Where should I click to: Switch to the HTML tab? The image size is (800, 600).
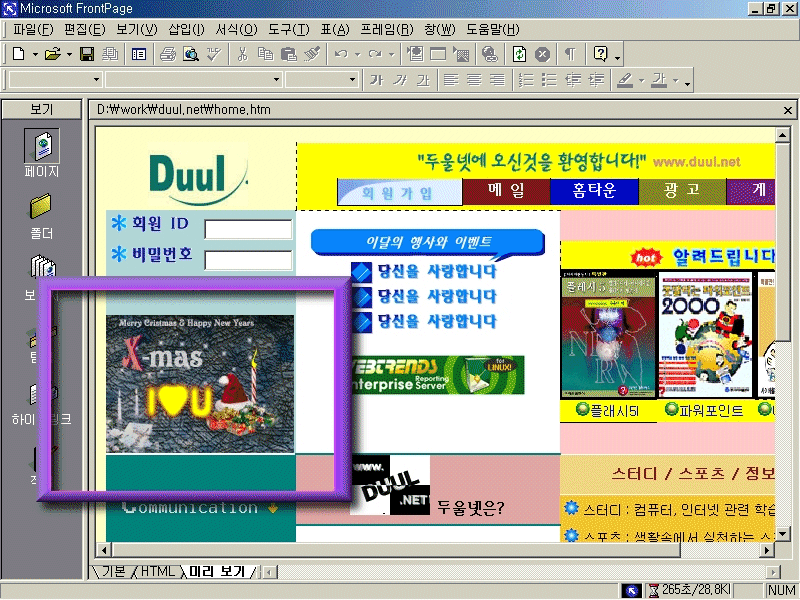(x=157, y=571)
